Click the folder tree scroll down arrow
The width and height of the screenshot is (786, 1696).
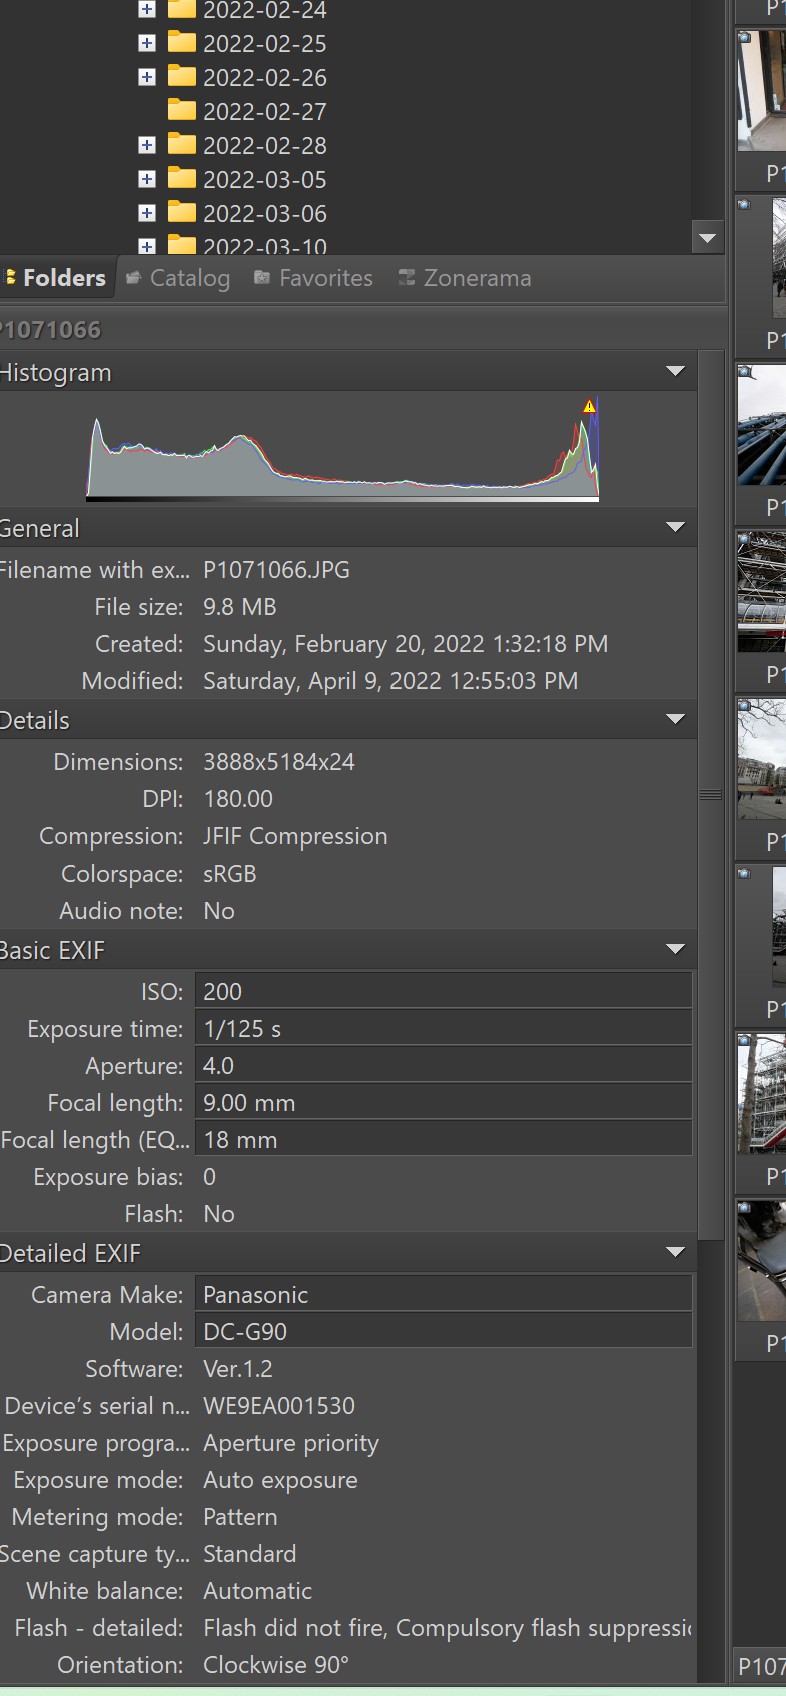click(708, 238)
